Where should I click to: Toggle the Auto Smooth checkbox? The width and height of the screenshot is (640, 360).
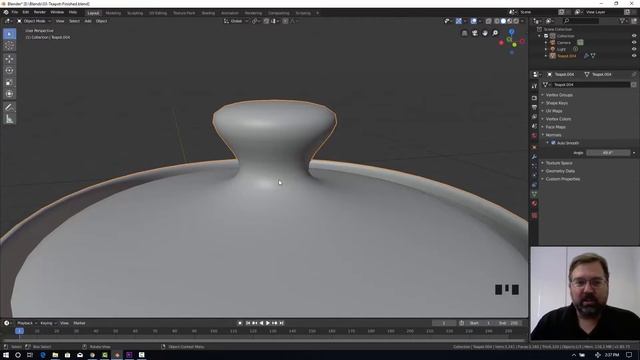click(553, 143)
